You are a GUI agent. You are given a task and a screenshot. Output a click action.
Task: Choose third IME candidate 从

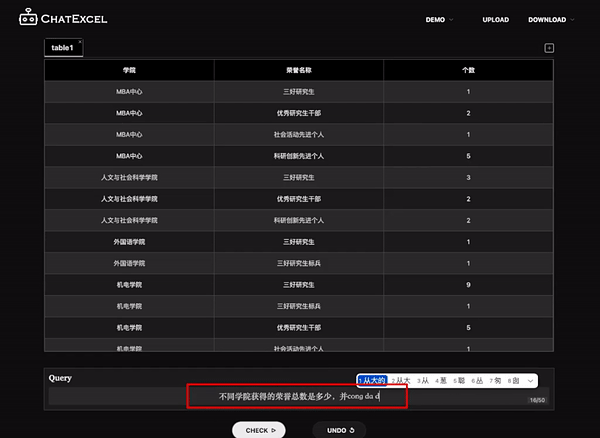point(423,381)
